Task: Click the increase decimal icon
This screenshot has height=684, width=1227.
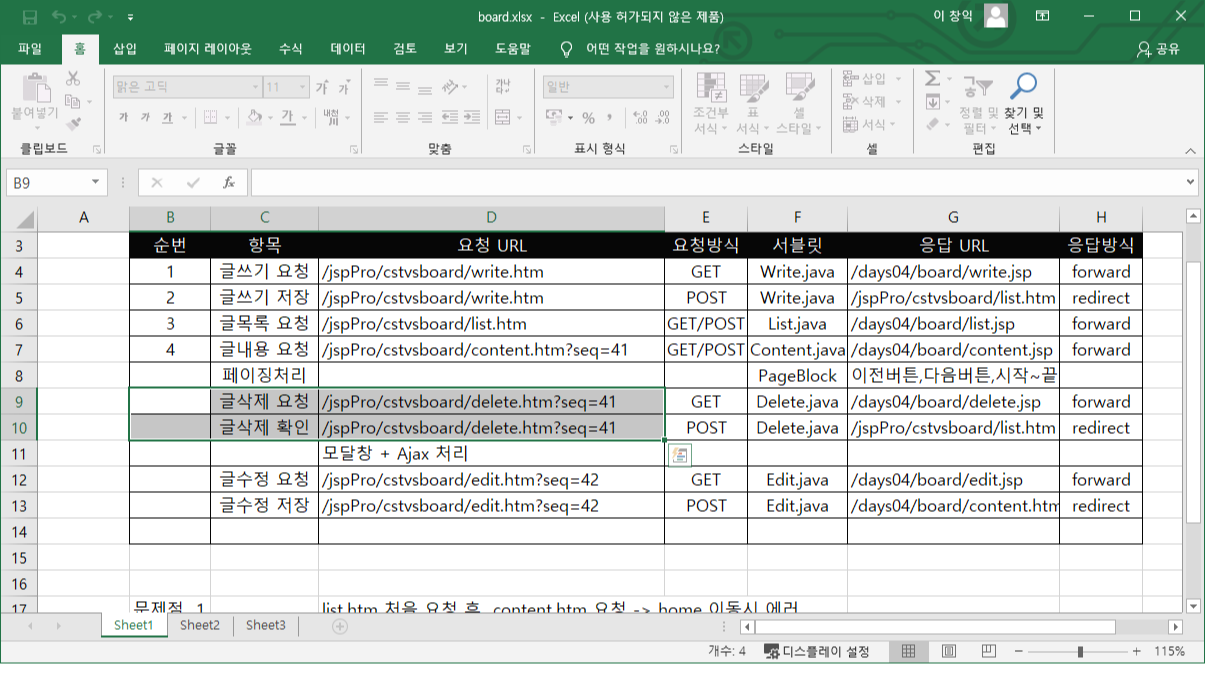Action: pos(639,117)
